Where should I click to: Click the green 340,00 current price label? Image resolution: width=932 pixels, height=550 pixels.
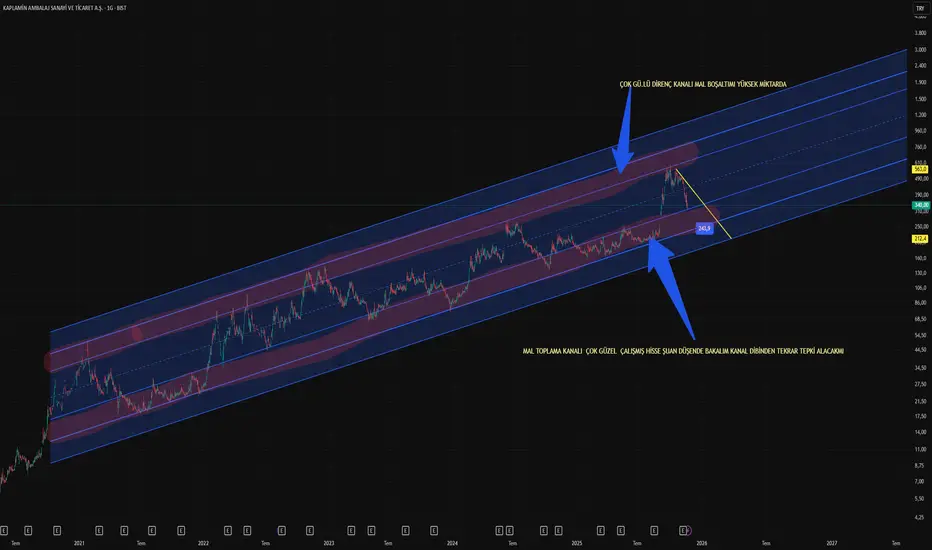pos(921,205)
